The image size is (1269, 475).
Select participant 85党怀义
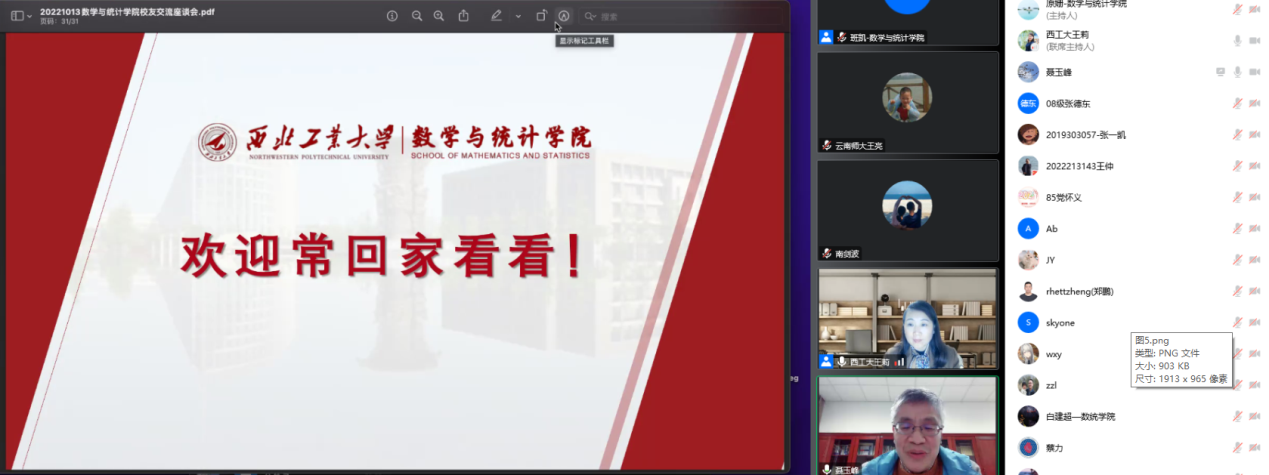point(1137,197)
